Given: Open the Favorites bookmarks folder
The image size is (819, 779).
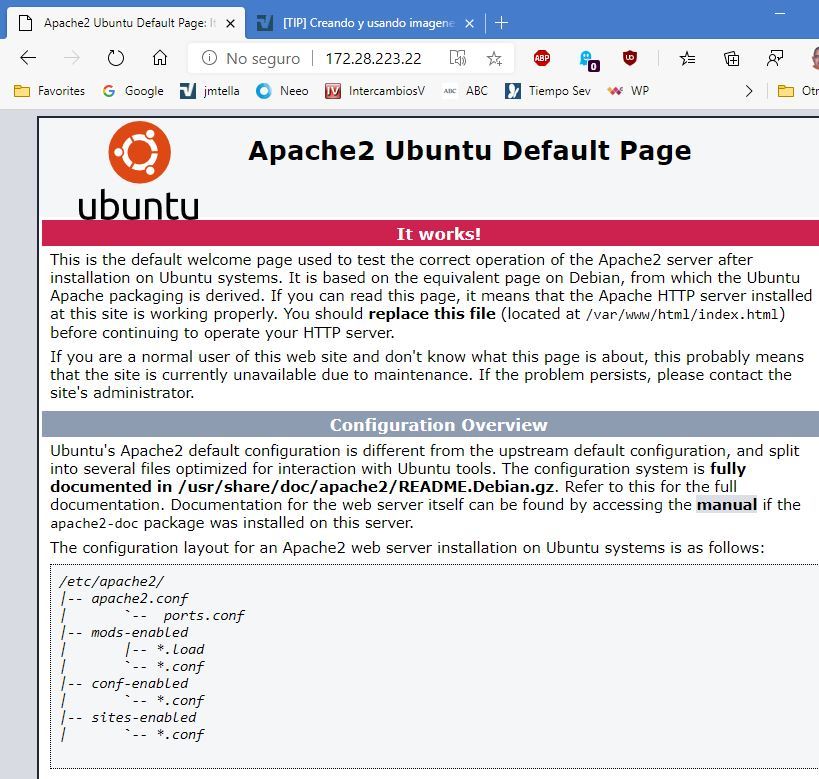Looking at the screenshot, I should pyautogui.click(x=50, y=90).
